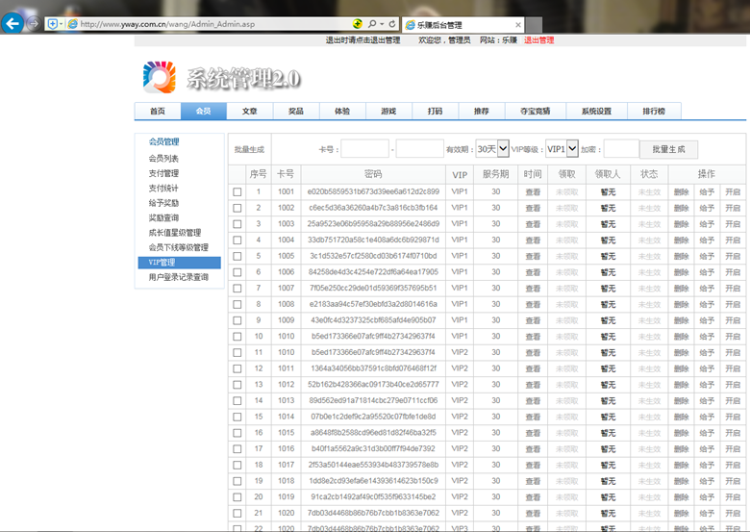Viewport: 750px width, 532px height.
Task: Tick the checkbox for card 1007
Action: coord(237,288)
